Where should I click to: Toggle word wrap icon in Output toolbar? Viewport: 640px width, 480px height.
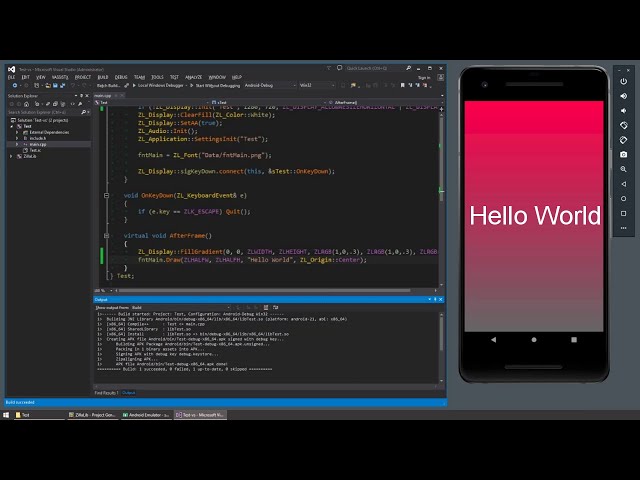click(276, 307)
